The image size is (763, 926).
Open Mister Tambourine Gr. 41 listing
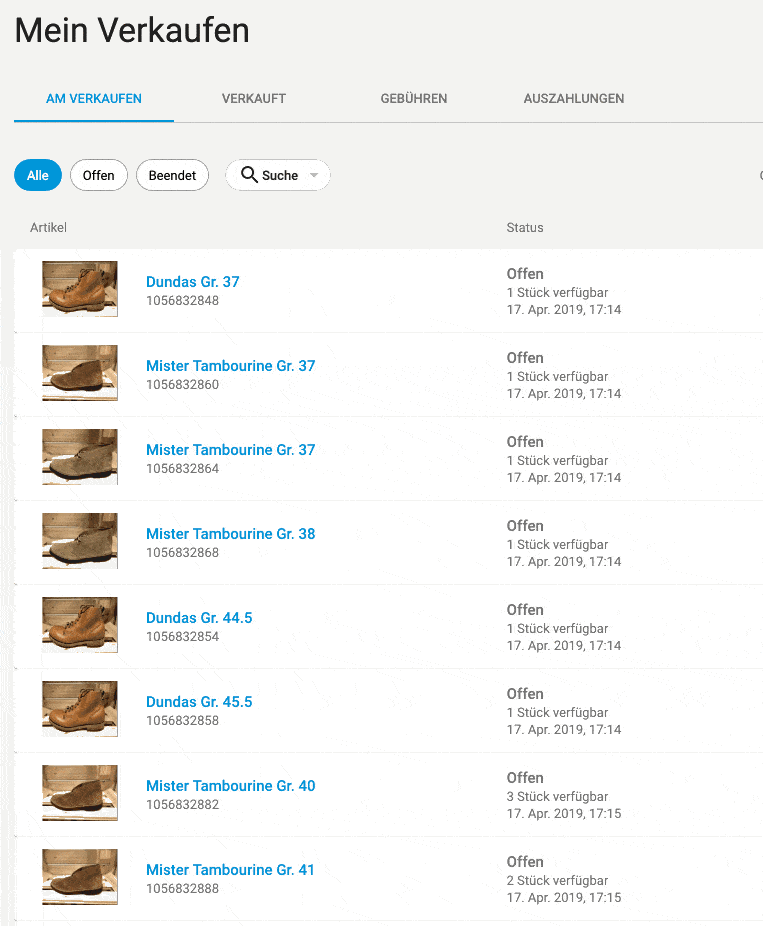click(x=230, y=870)
